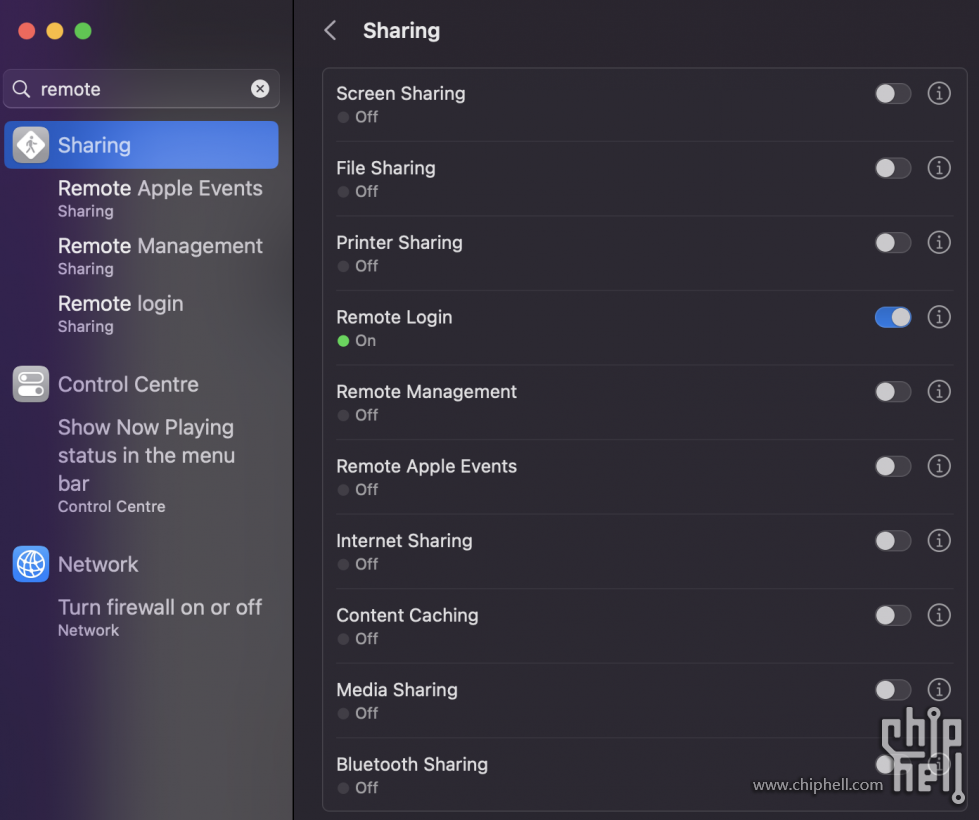Click inside the remote search field
The width and height of the screenshot is (979, 820).
pyautogui.click(x=140, y=89)
